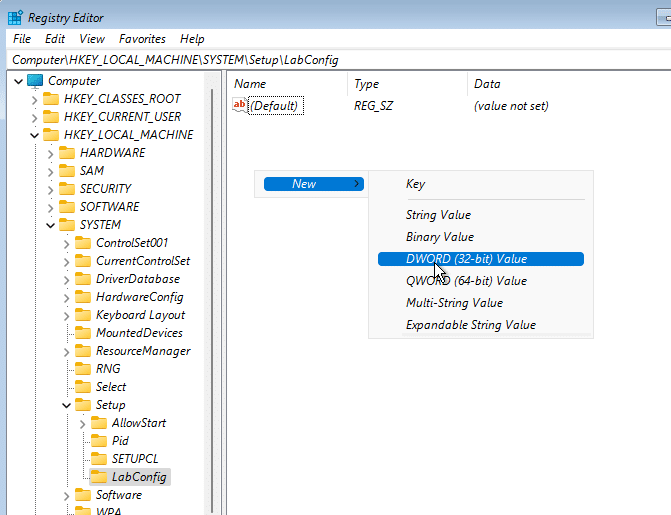This screenshot has width=671, height=515.
Task: Click the ResourceManager folder icon
Action: click(83, 351)
